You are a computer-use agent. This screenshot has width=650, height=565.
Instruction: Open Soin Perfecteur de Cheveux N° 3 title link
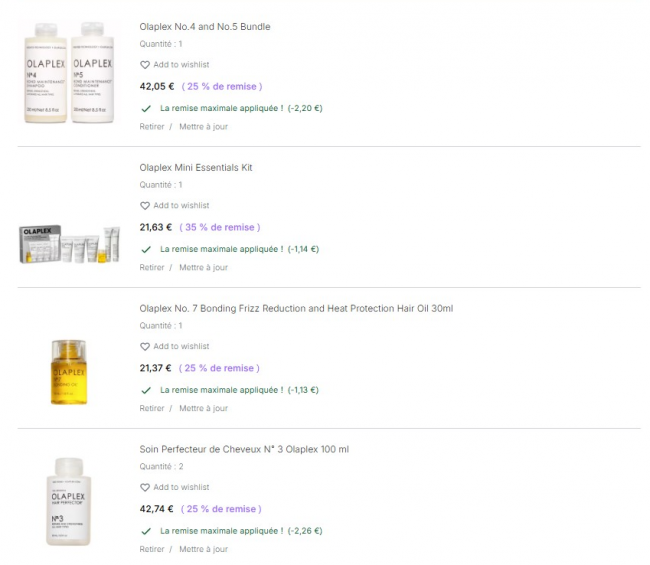click(244, 449)
